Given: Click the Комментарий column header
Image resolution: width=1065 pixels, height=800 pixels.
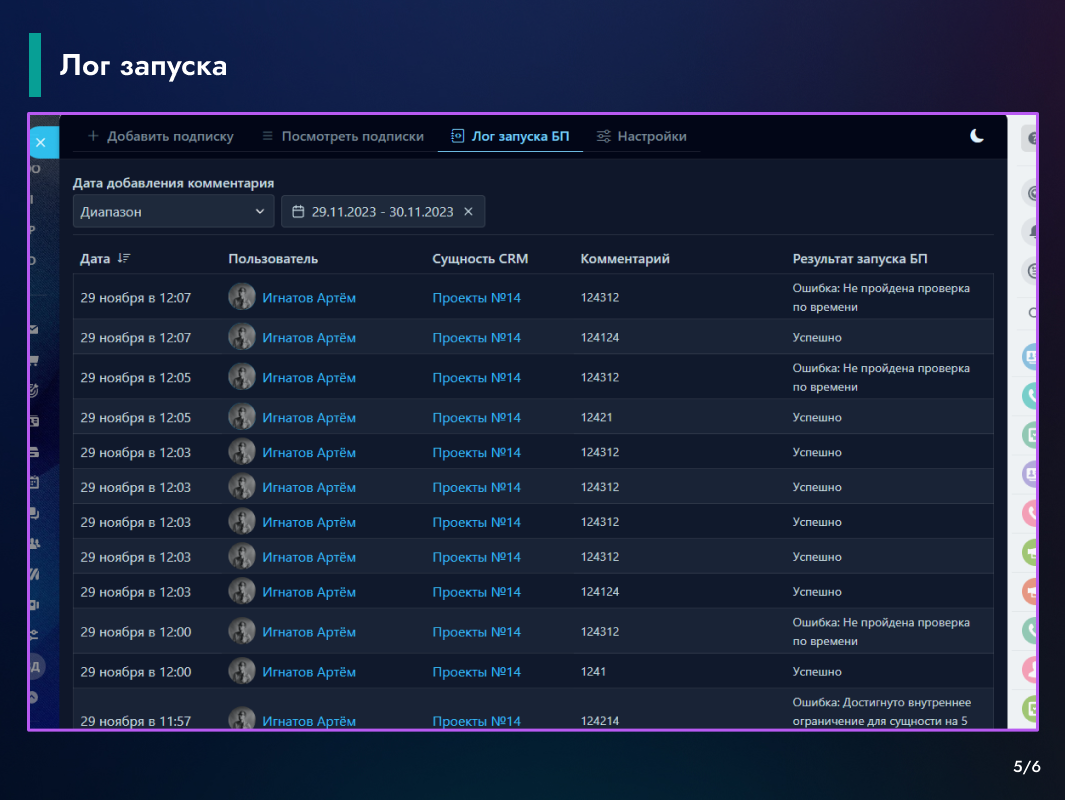Looking at the screenshot, I should pyautogui.click(x=625, y=259).
